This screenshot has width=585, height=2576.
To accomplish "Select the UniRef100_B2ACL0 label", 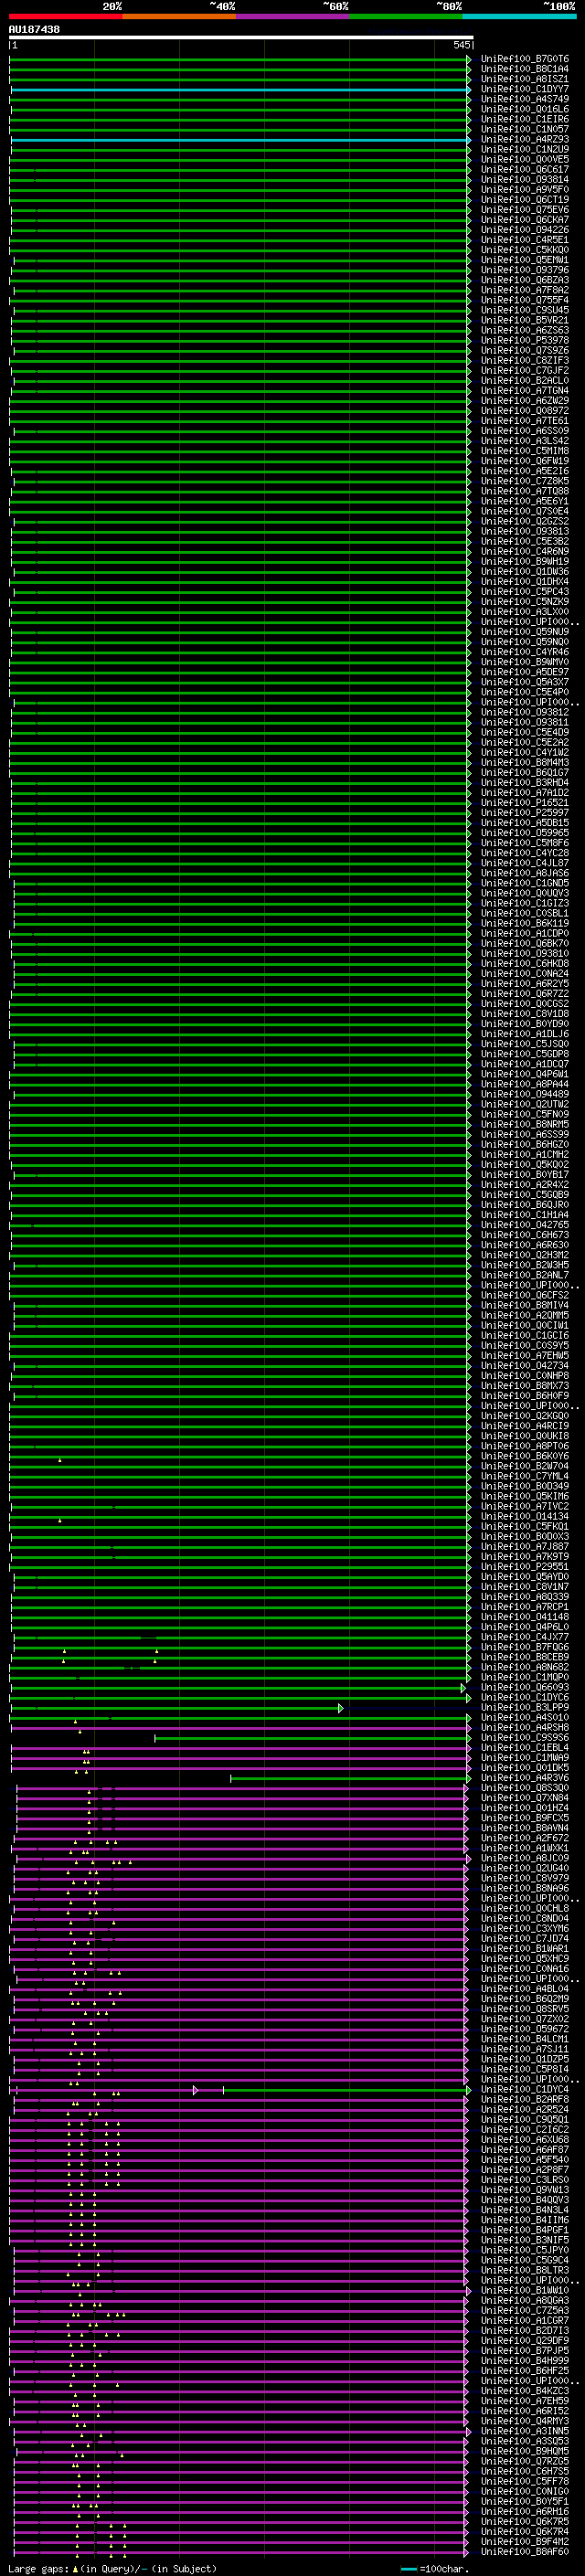I will pos(524,380).
